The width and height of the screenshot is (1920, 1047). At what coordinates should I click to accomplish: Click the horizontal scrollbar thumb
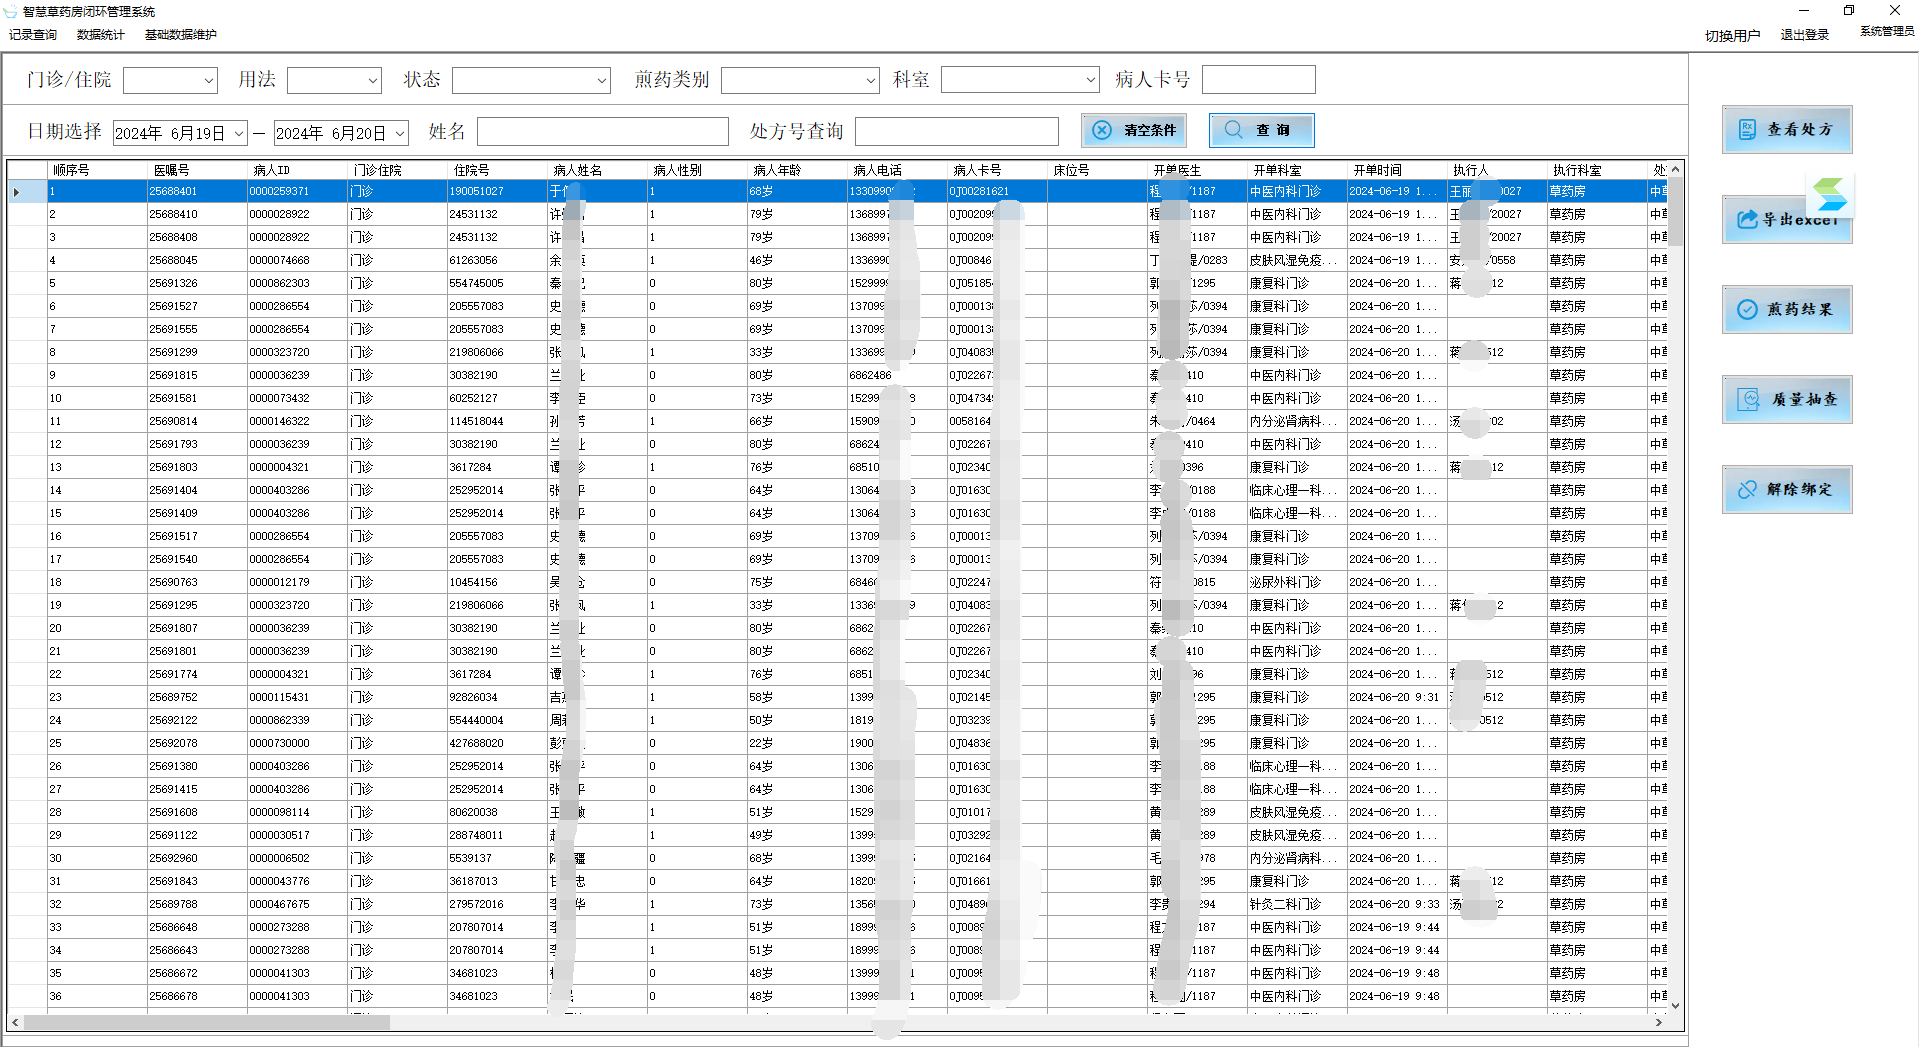pos(206,1022)
